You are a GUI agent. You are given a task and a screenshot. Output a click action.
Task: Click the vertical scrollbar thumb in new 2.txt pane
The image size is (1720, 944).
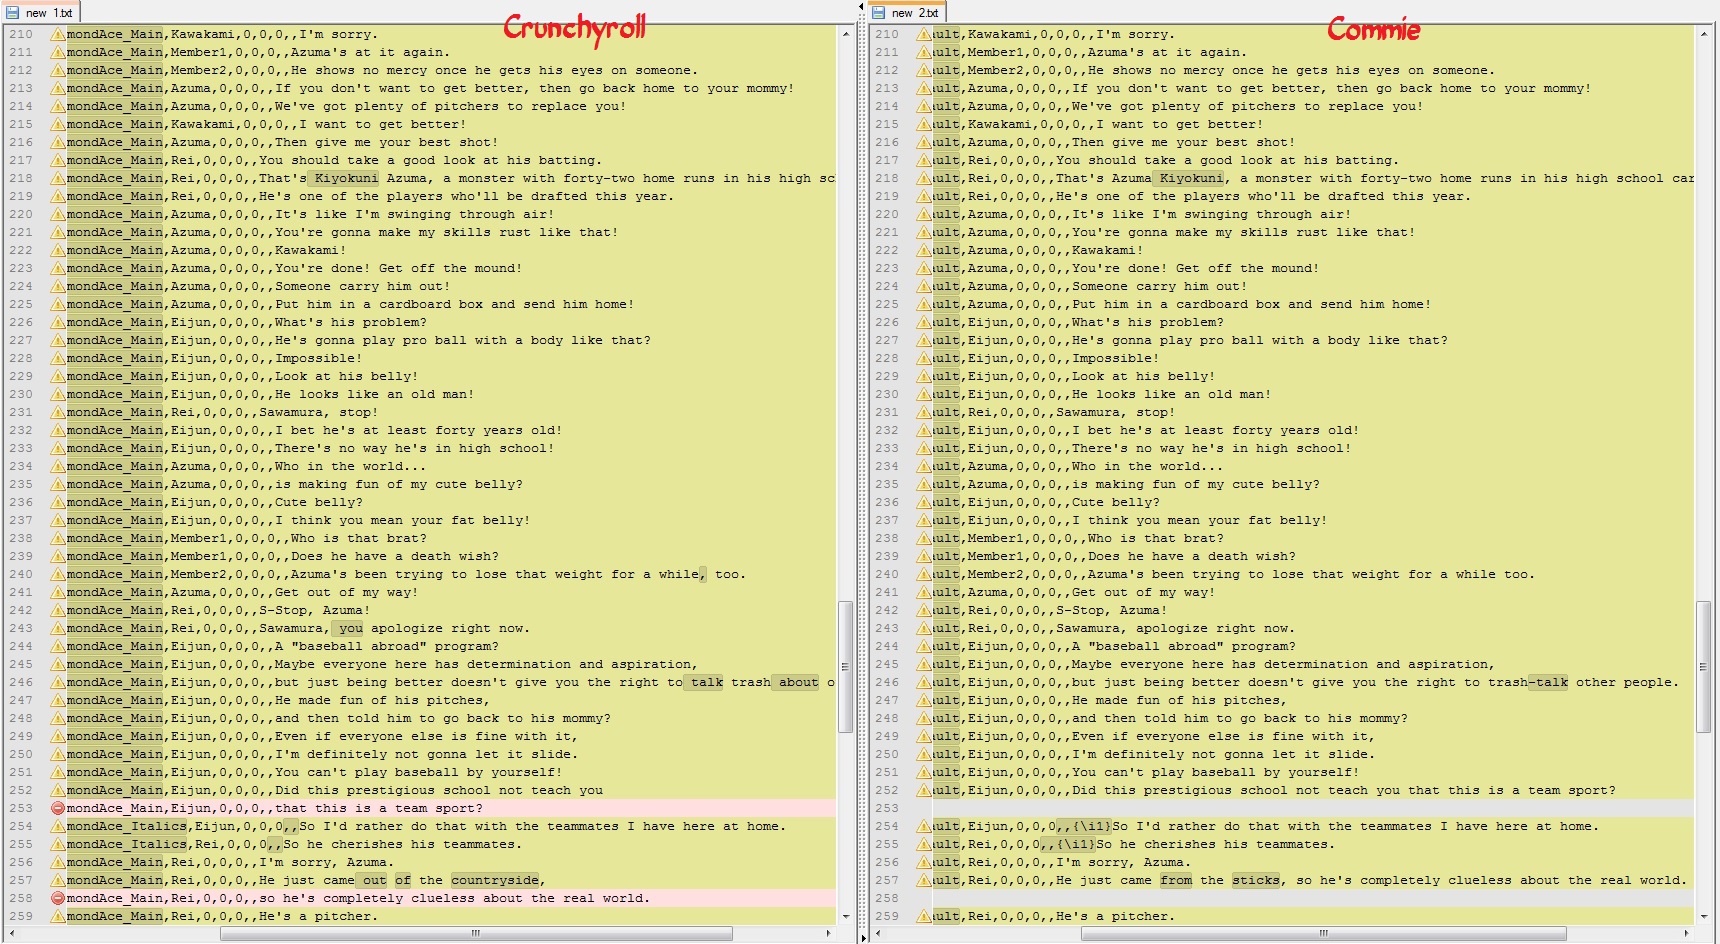[1704, 666]
